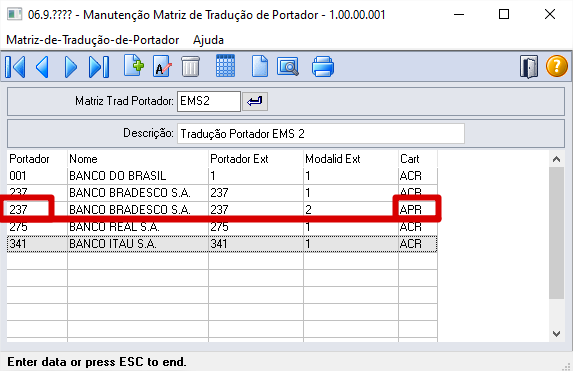Viewport: 573px width, 371px height.
Task: Click Modalid Ext cell with value 2
Action: pos(351,210)
